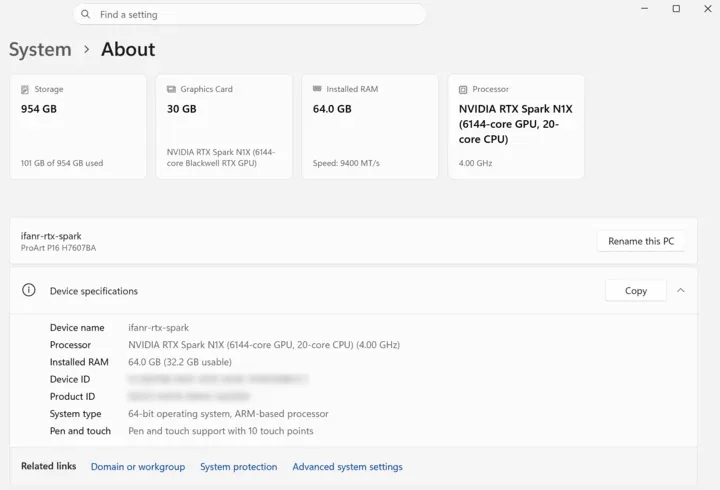The width and height of the screenshot is (720, 490).
Task: Select the 64.0 GB installed RAM value
Action: click(332, 109)
